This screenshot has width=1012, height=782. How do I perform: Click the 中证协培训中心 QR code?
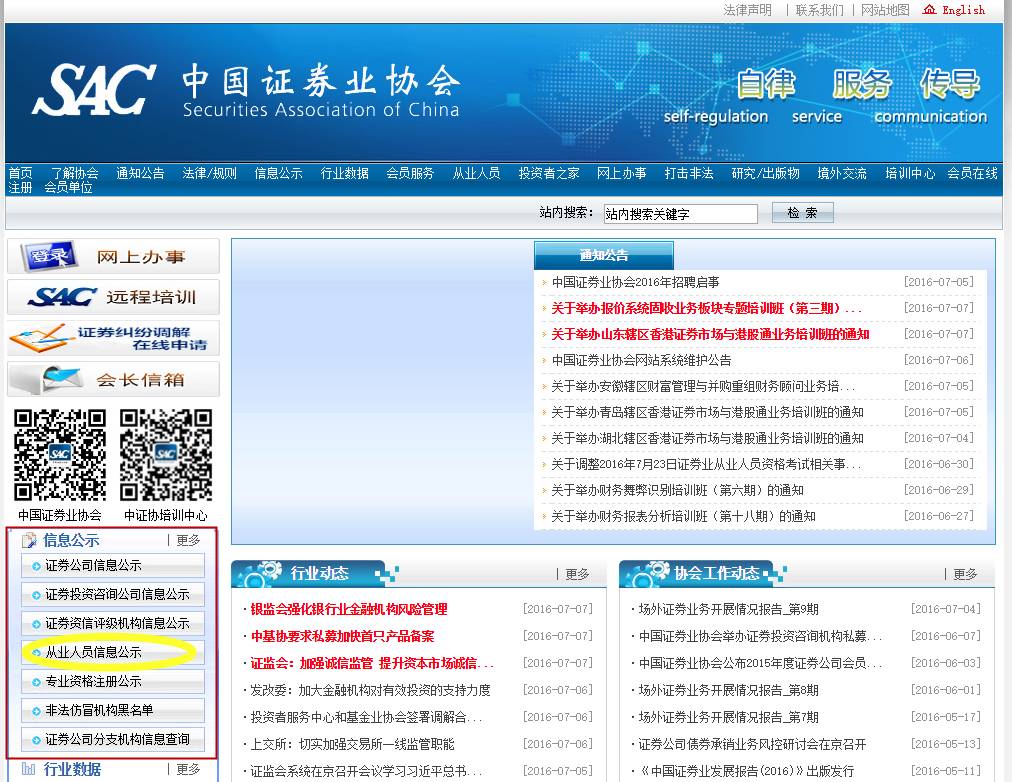point(166,455)
